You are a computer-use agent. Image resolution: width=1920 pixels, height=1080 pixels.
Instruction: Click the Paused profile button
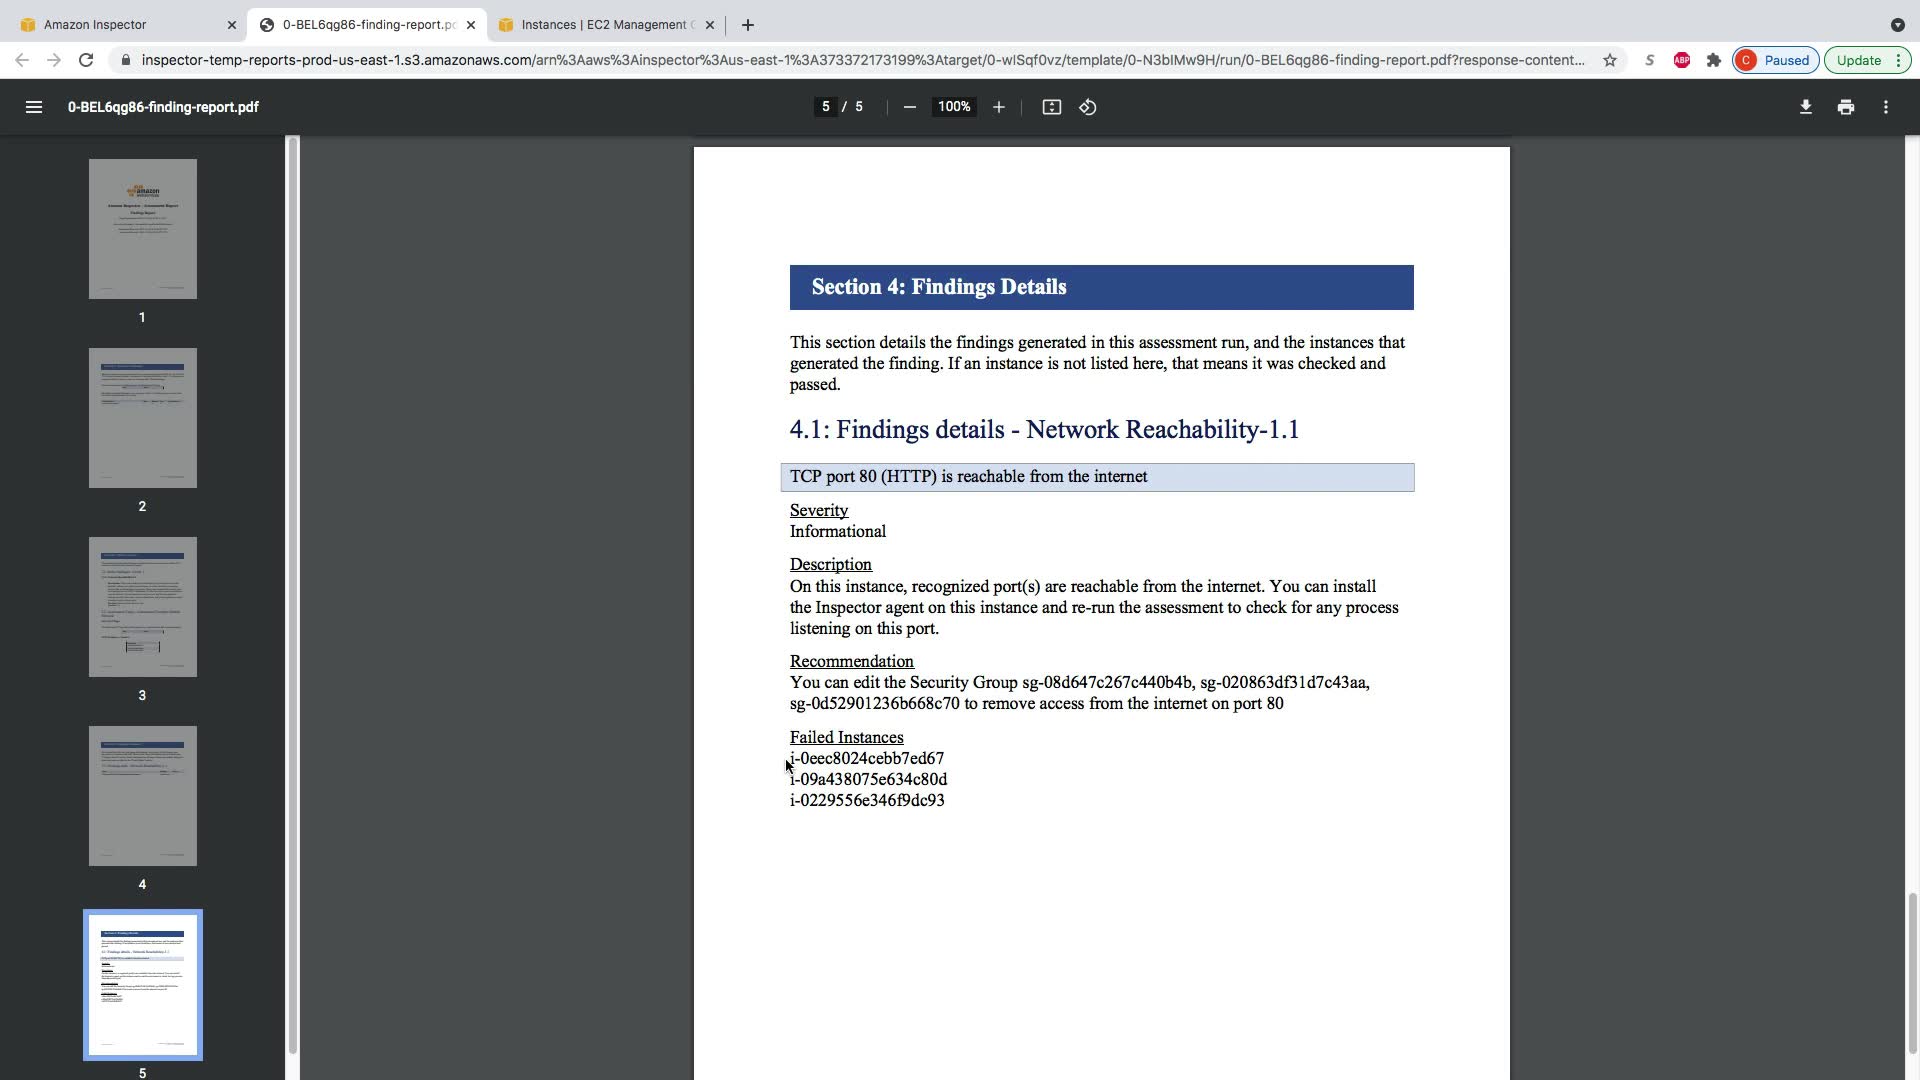point(1775,60)
